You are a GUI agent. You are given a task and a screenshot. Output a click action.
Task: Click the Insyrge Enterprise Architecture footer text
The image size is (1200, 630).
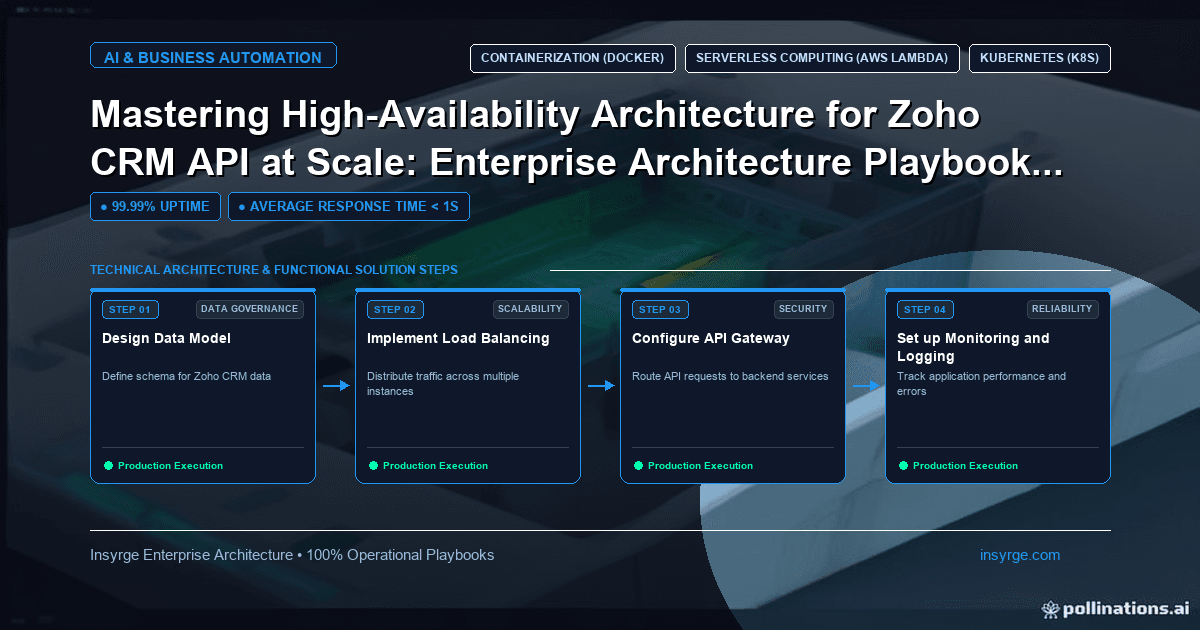click(292, 555)
